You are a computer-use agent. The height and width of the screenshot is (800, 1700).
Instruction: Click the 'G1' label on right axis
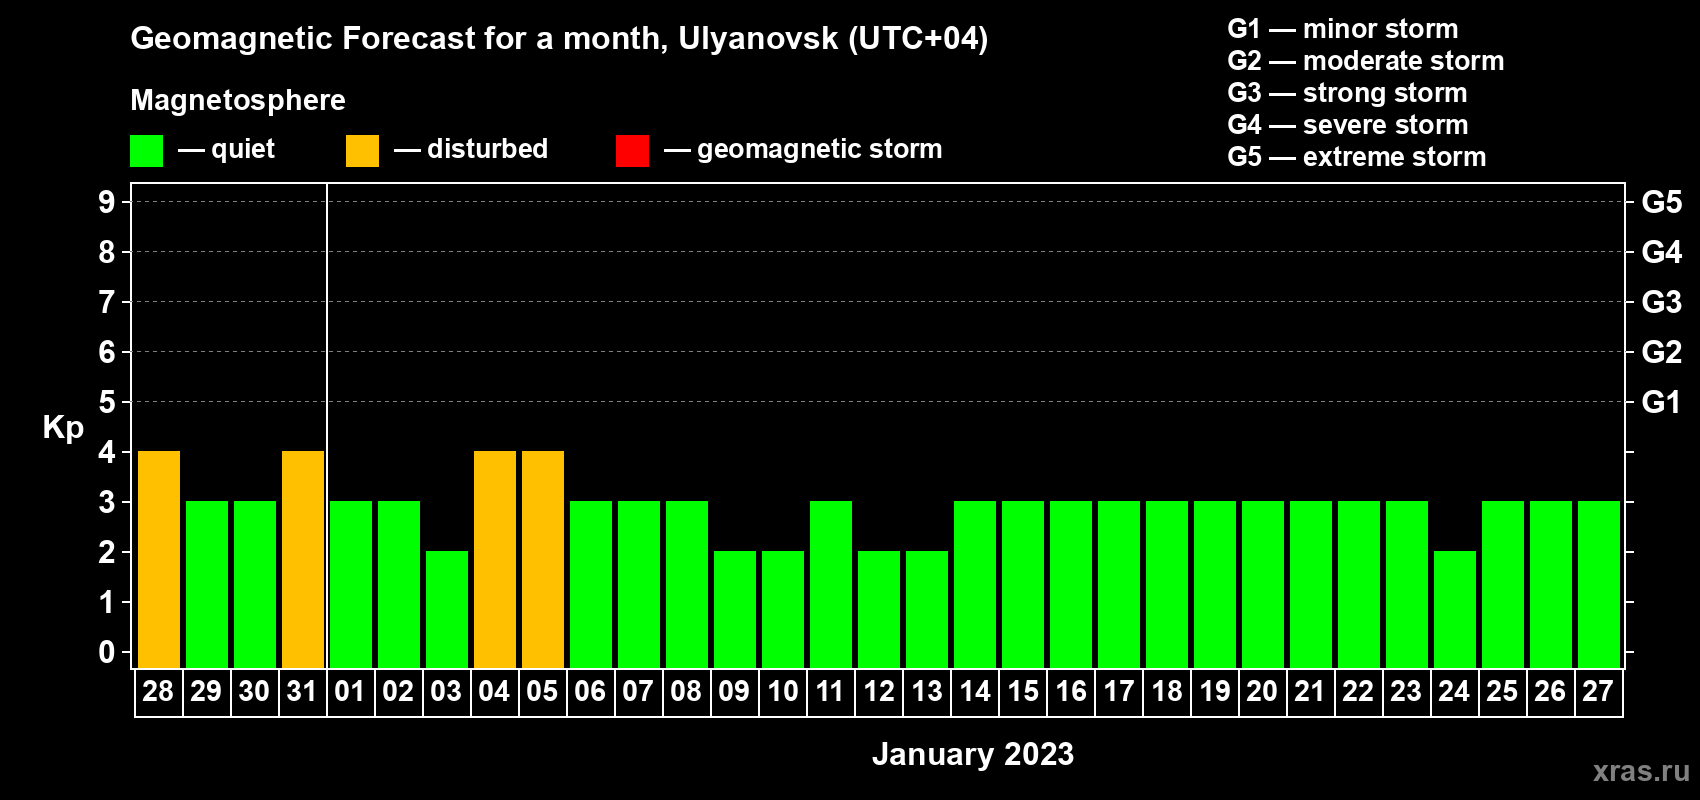tap(1662, 402)
